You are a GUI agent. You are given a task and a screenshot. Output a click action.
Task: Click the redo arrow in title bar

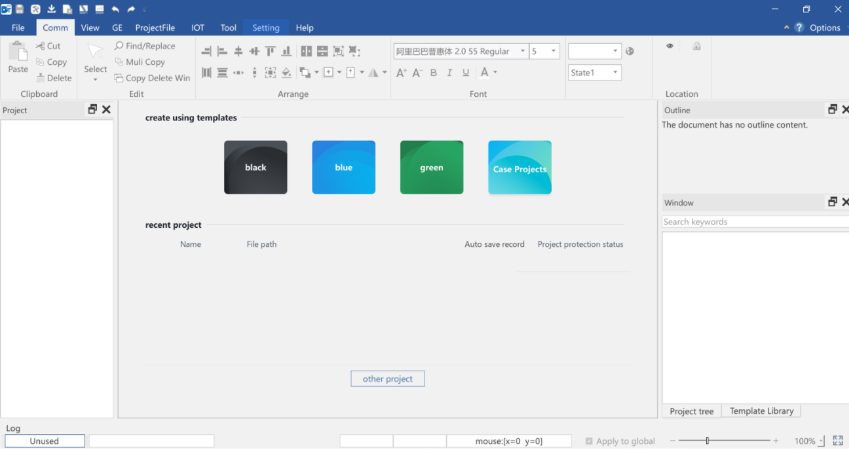pos(131,9)
